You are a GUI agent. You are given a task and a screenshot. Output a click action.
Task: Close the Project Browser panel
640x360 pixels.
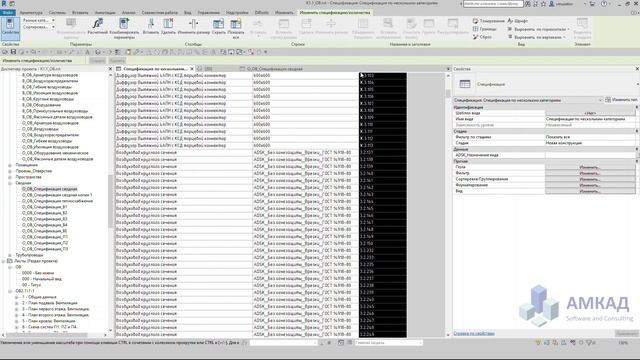click(x=110, y=69)
